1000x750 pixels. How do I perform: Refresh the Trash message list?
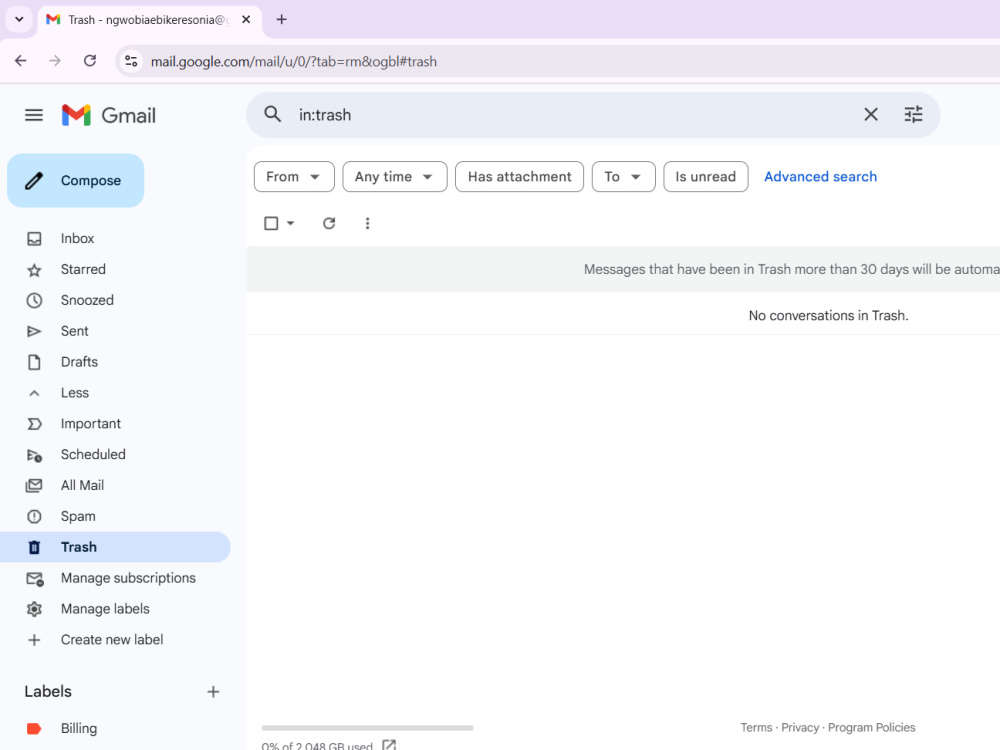point(329,223)
